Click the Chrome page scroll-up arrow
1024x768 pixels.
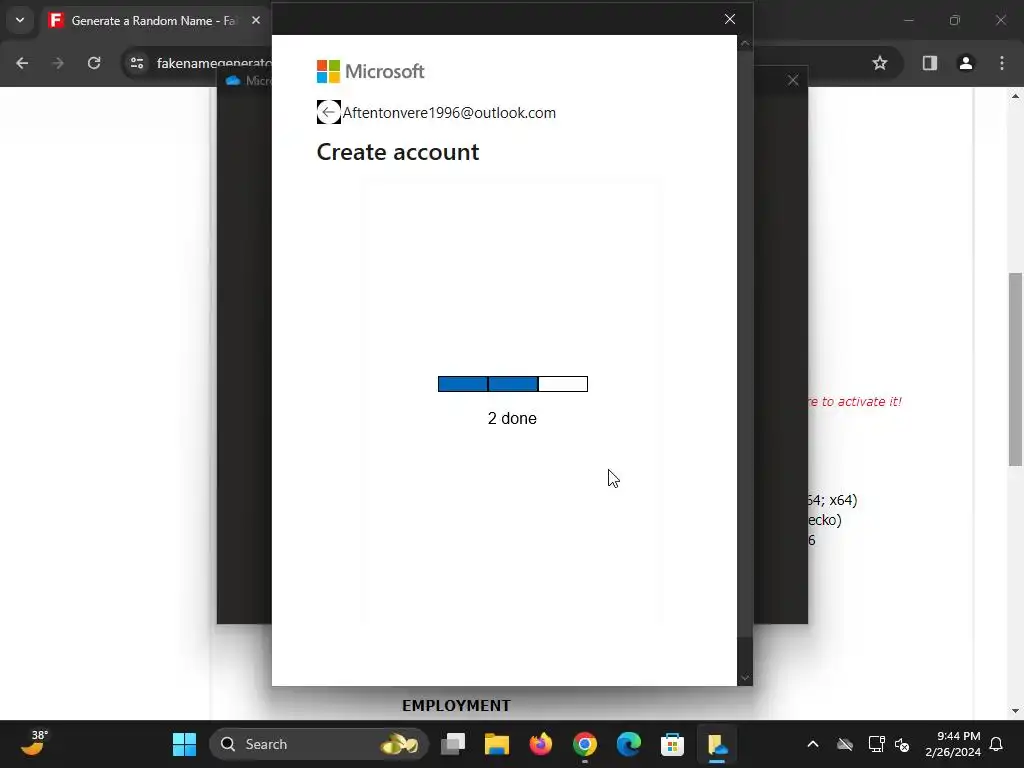pyautogui.click(x=1015, y=96)
